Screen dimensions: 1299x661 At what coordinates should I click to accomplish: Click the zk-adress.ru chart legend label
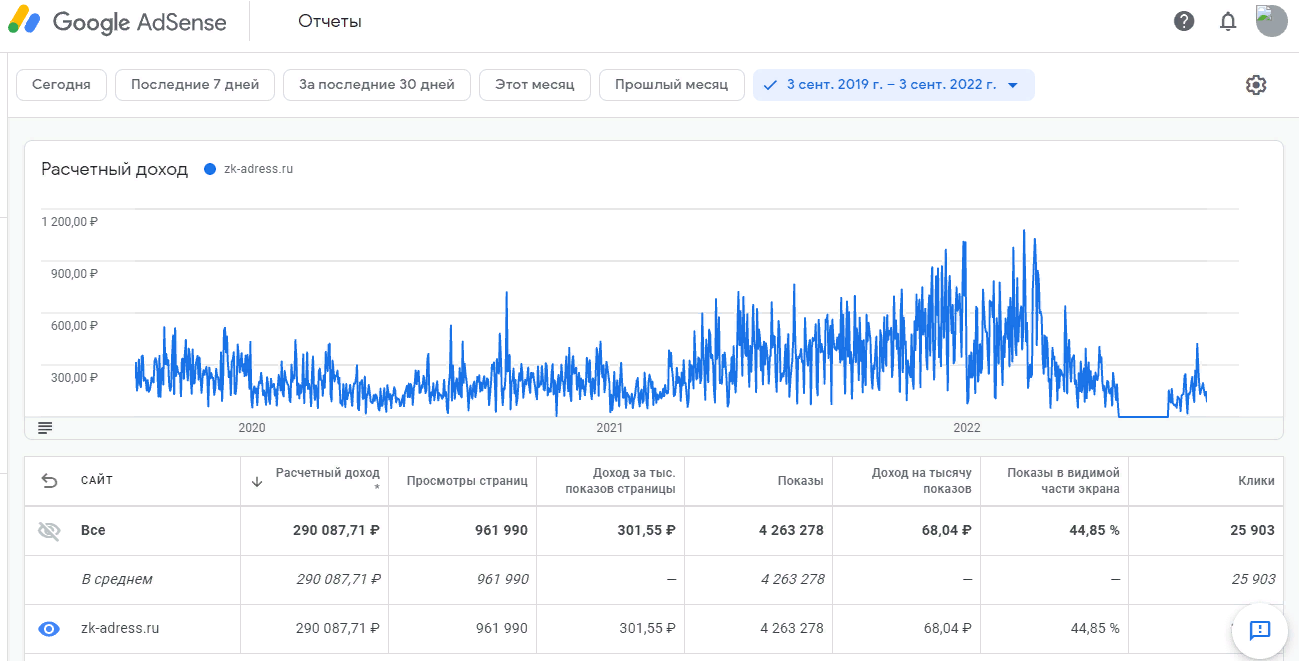point(258,169)
